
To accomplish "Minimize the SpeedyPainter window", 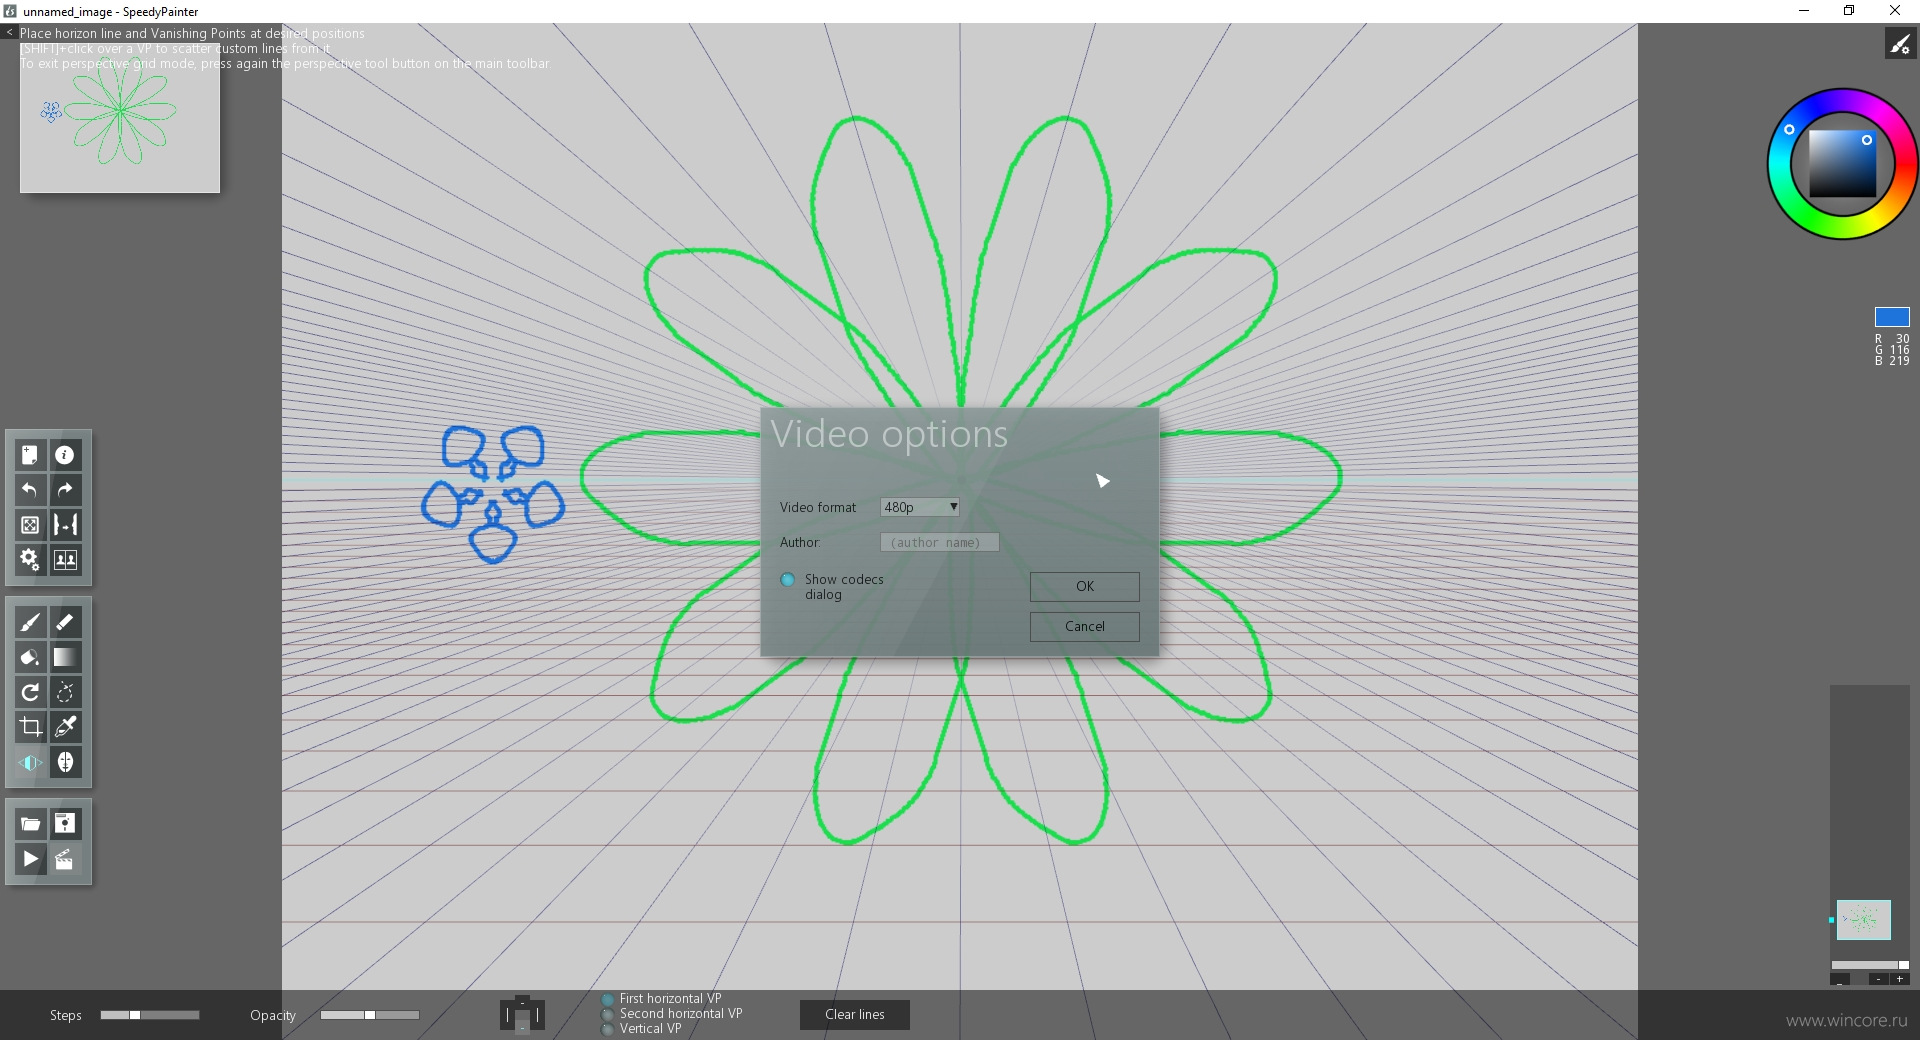I will click(x=1804, y=11).
